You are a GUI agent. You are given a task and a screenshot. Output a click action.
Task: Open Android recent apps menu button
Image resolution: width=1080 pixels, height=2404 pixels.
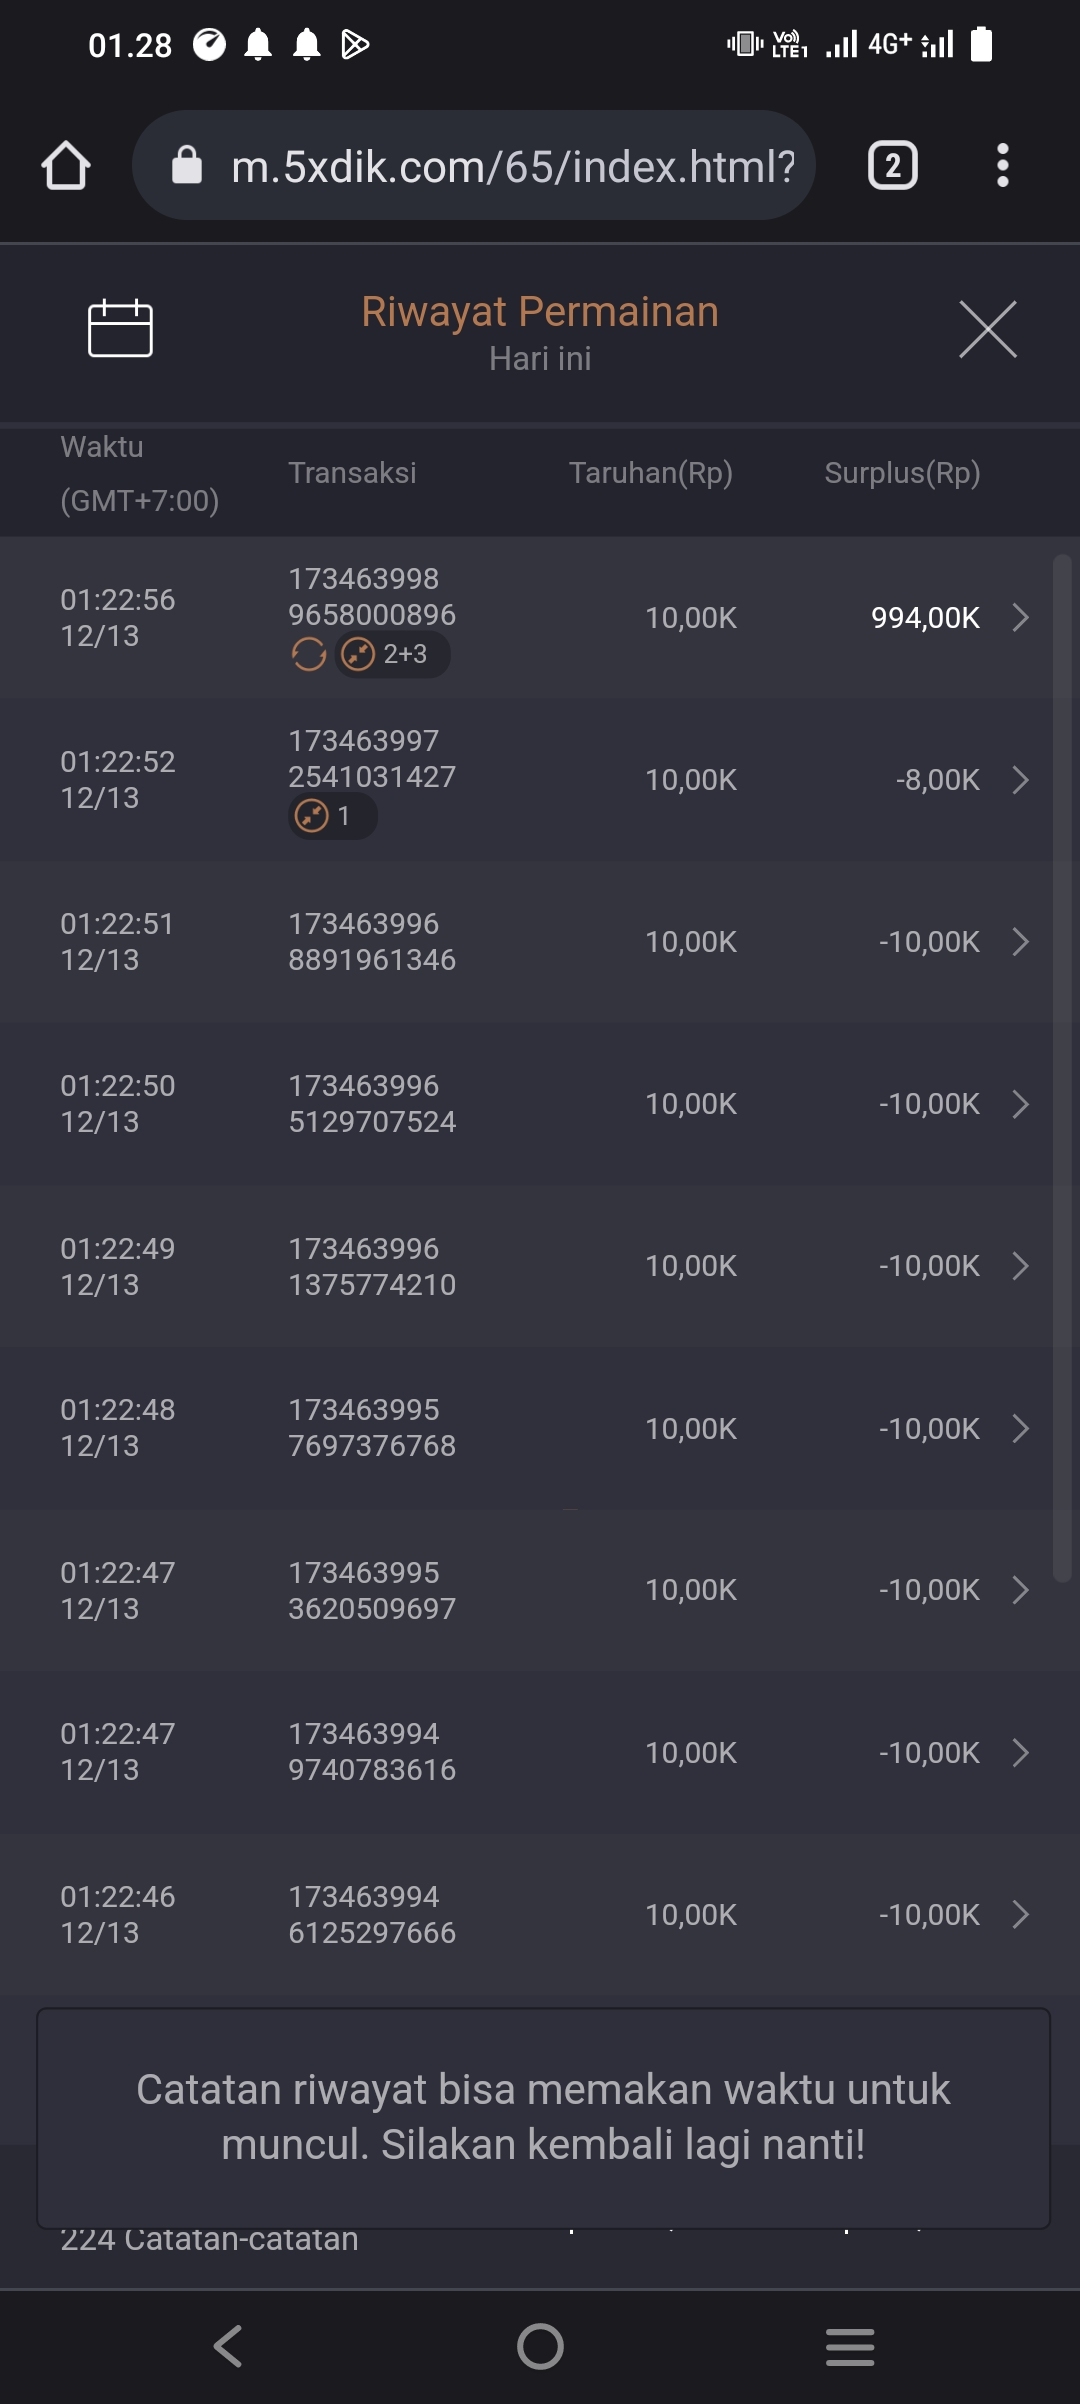(x=850, y=2346)
